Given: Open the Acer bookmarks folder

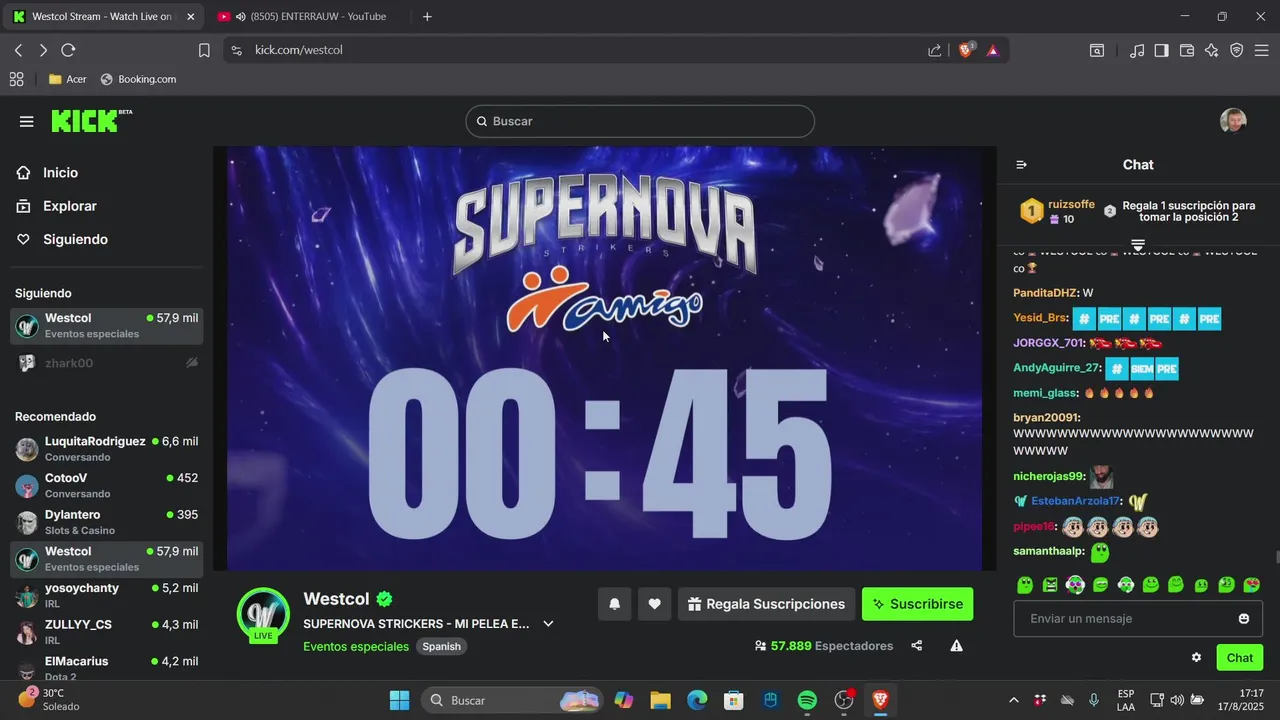Looking at the screenshot, I should pos(68,79).
